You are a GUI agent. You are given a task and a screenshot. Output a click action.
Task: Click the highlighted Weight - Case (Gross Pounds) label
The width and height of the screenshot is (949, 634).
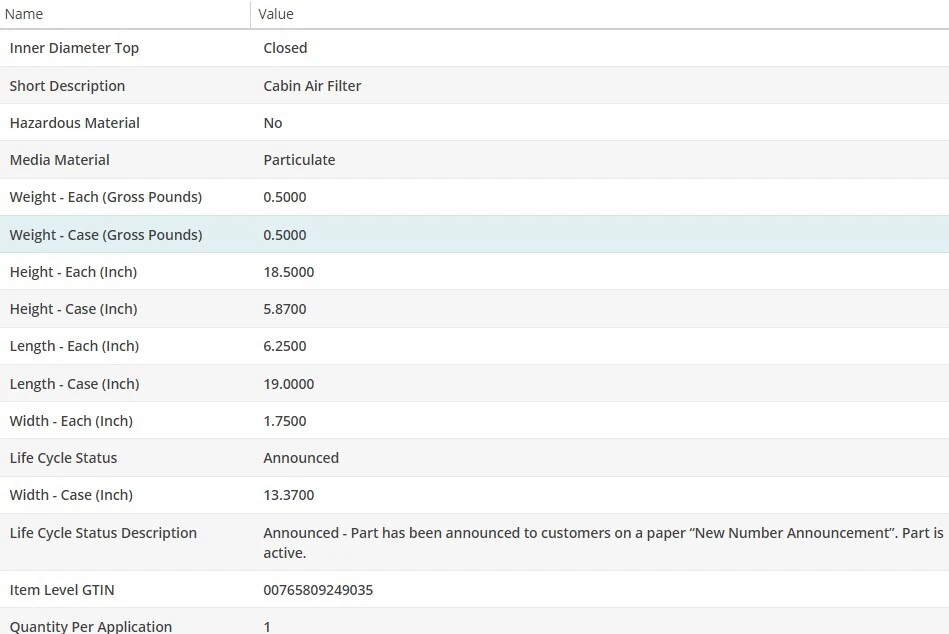click(x=105, y=235)
